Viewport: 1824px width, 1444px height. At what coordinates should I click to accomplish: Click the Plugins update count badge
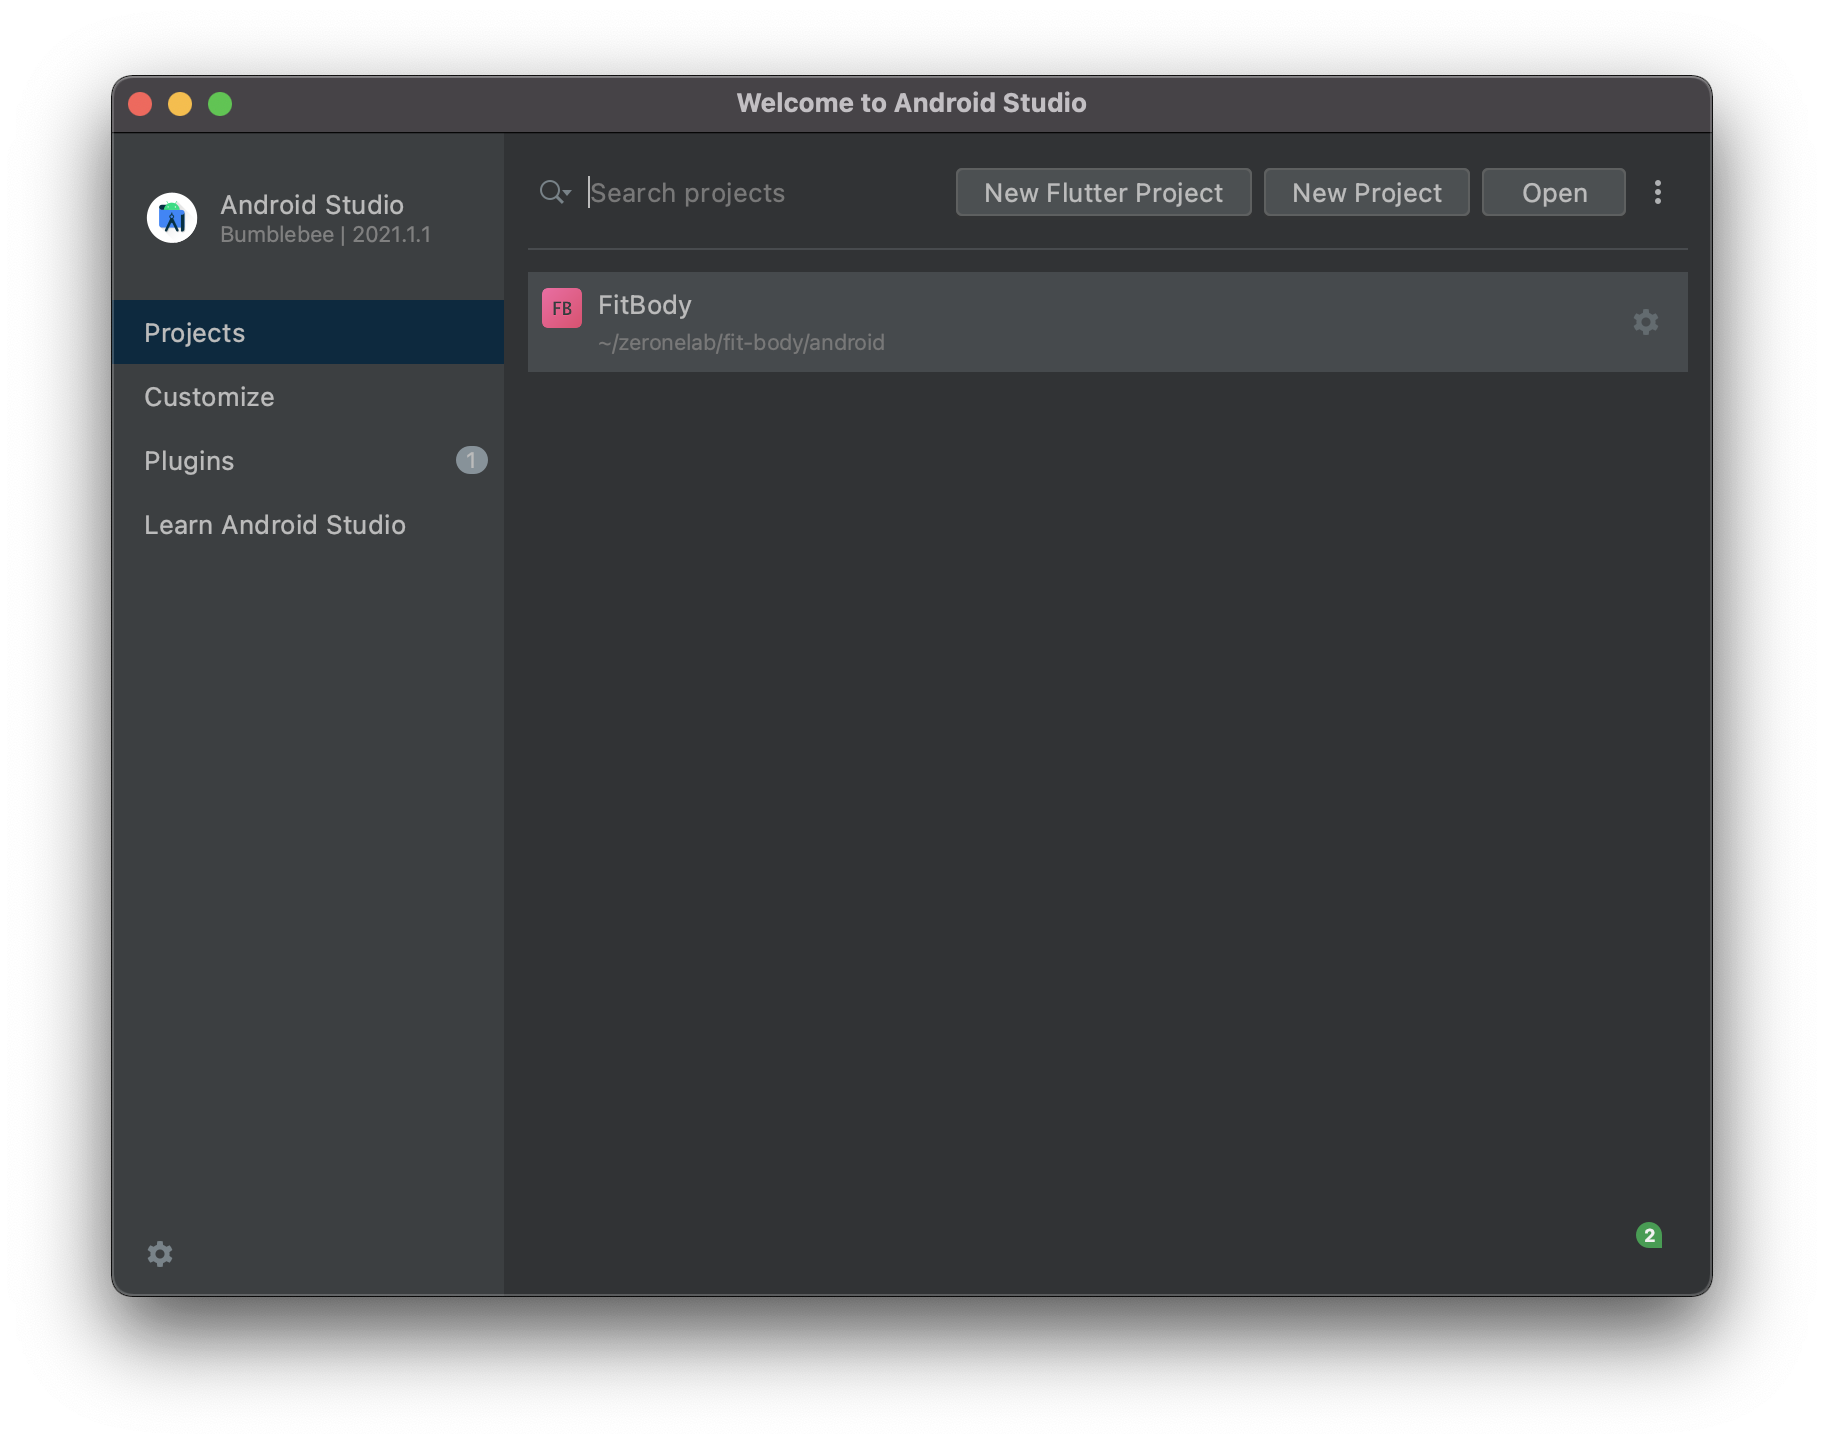coord(472,460)
